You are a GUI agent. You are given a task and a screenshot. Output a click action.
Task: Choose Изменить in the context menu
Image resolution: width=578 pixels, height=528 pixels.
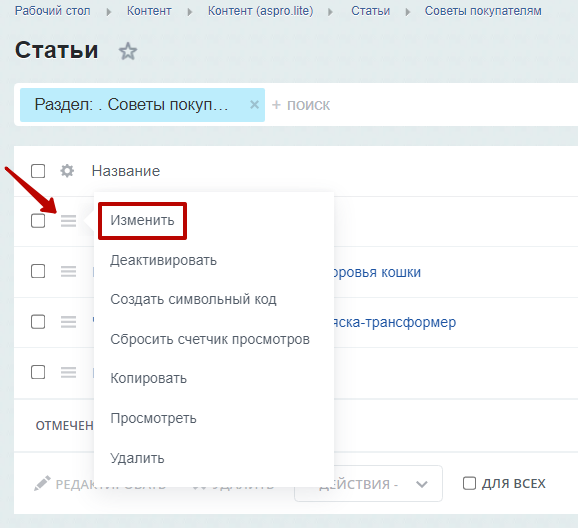[142, 220]
